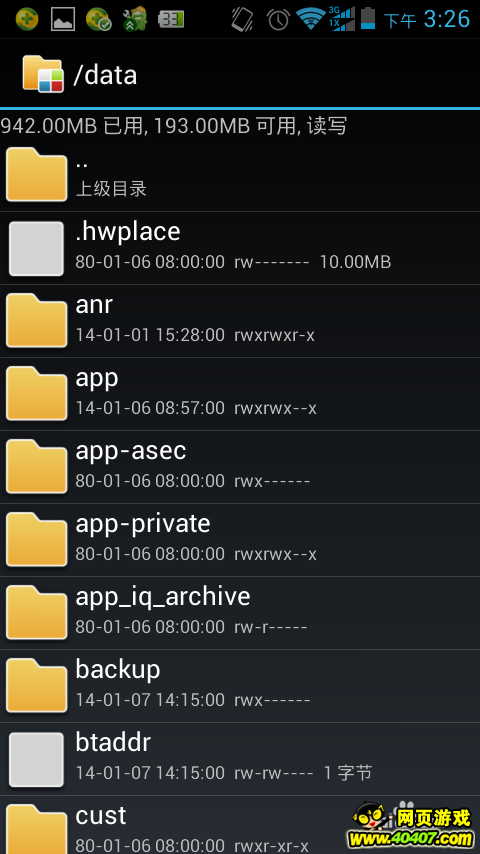Image resolution: width=480 pixels, height=854 pixels.
Task: Tap the file manager app icon
Action: [42, 74]
